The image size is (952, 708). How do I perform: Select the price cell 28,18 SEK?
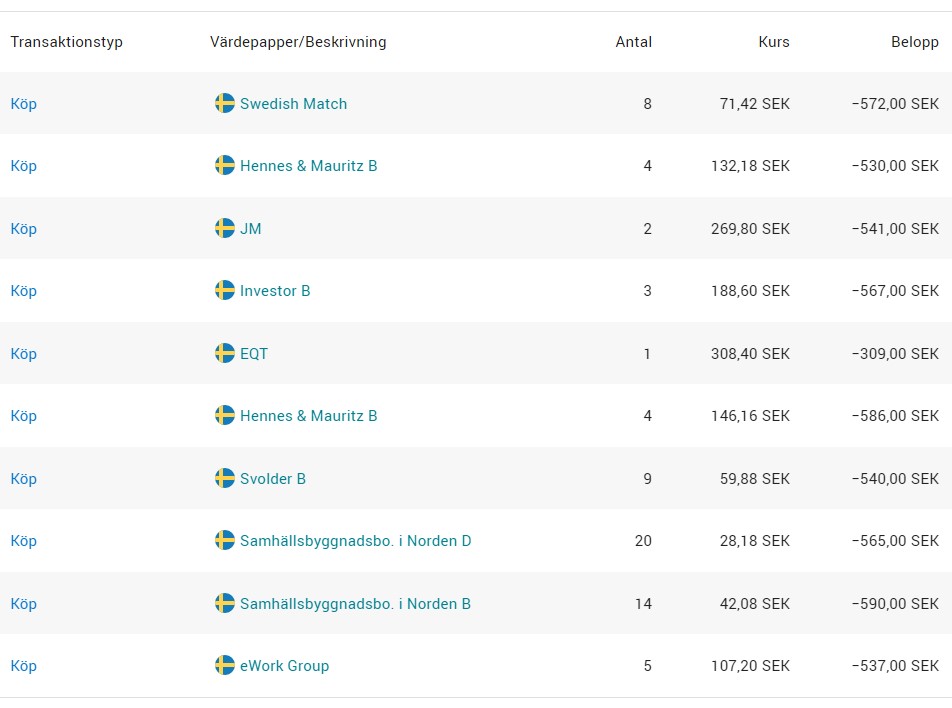(x=755, y=541)
